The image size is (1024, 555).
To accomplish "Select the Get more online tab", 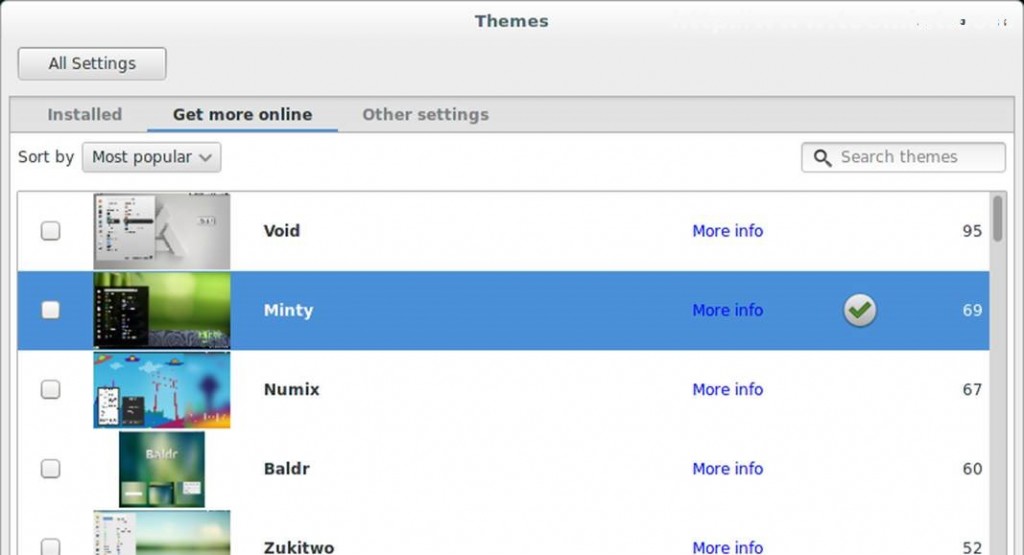I will (x=242, y=114).
